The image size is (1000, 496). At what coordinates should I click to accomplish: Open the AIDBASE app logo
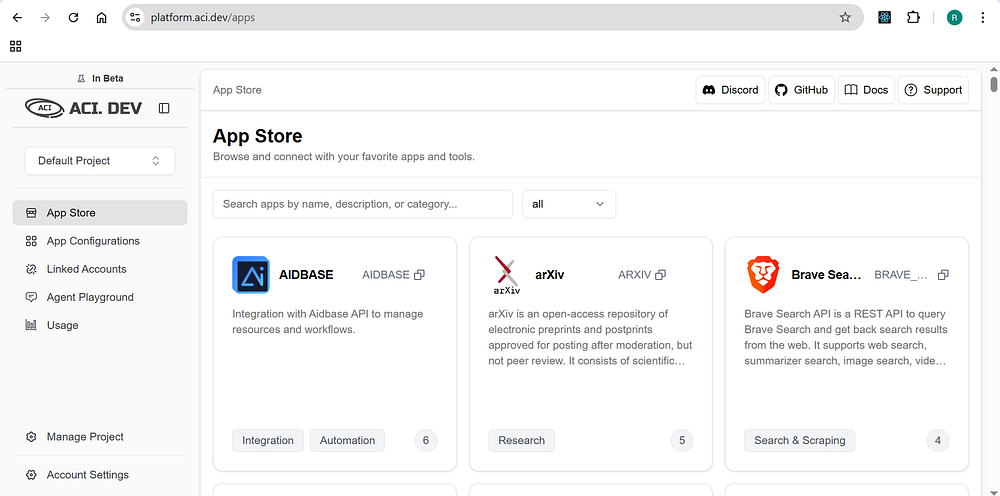tap(251, 275)
